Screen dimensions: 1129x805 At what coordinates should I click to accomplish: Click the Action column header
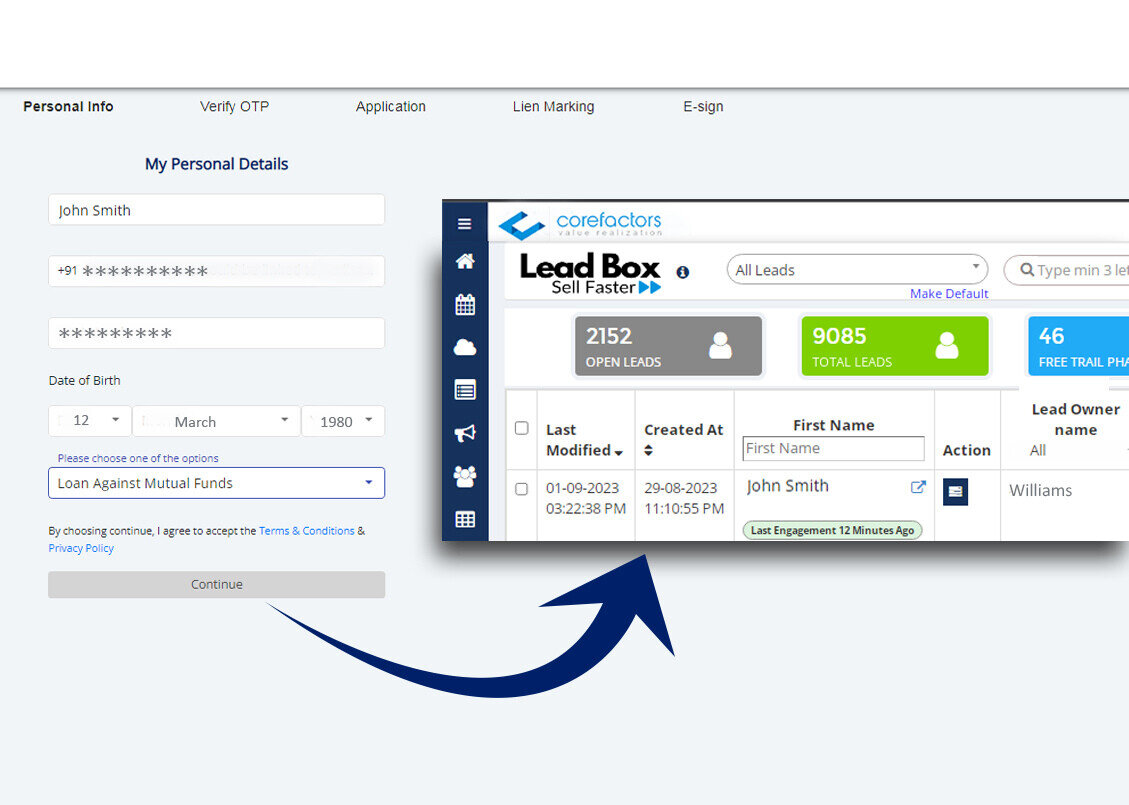point(967,450)
